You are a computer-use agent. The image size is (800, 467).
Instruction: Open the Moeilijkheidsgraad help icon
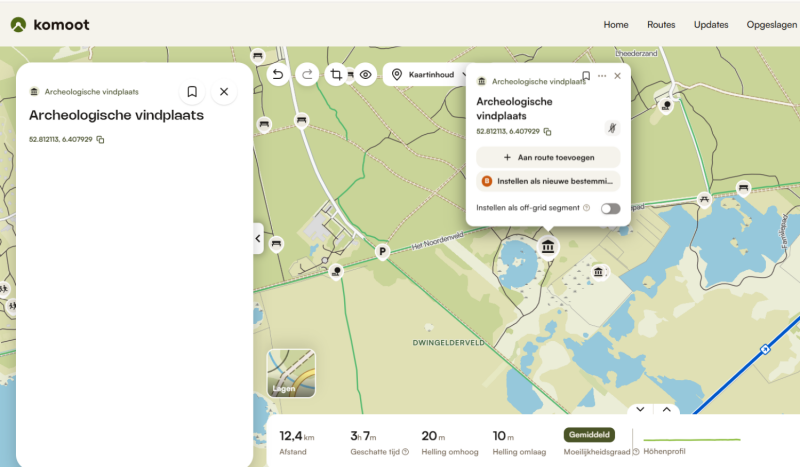click(x=636, y=452)
